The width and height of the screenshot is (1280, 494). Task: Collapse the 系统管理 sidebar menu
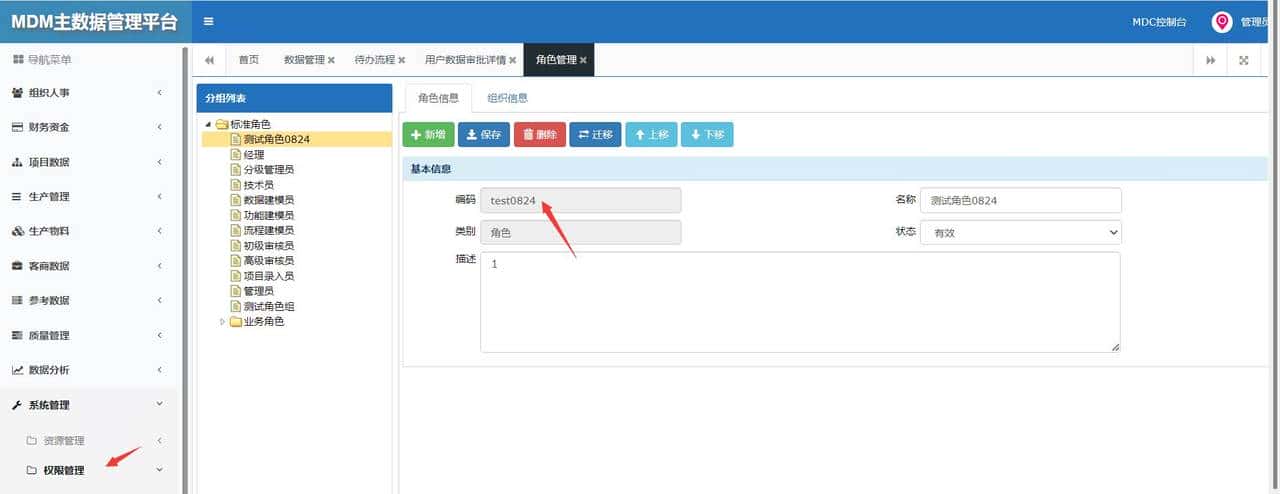click(x=88, y=405)
